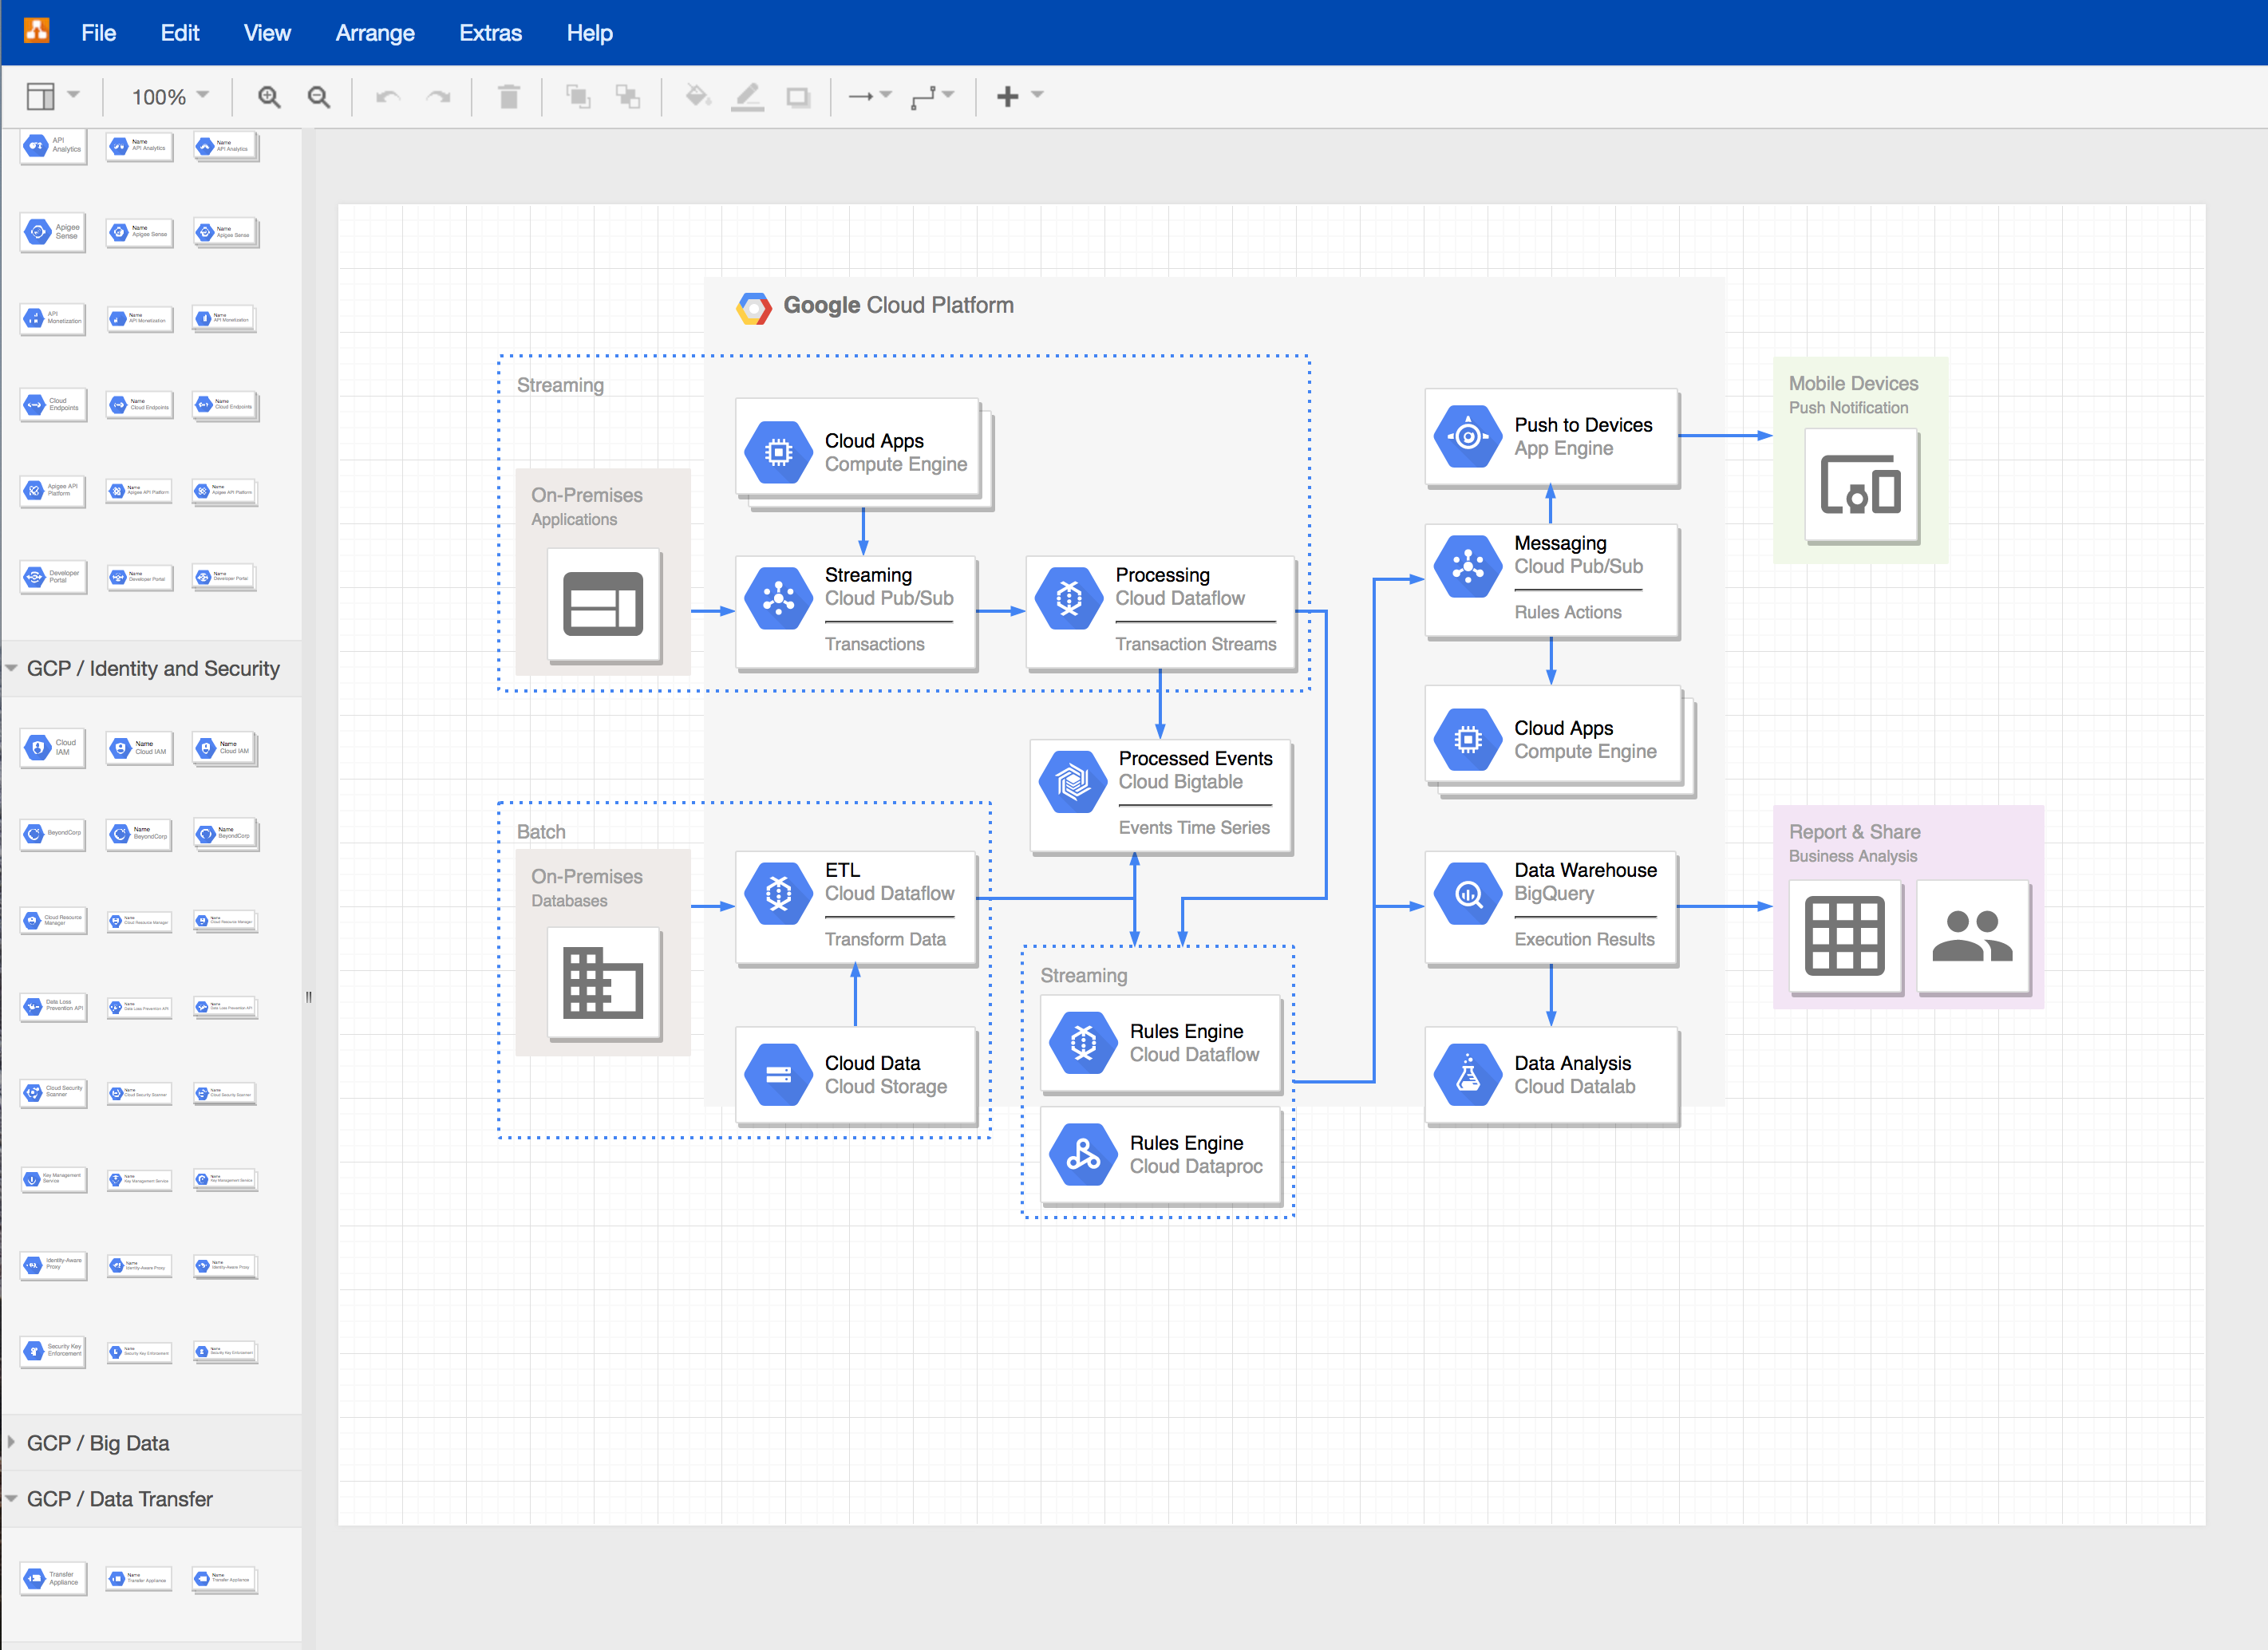Click the redo arrow icon
2268x1650 pixels.
(438, 96)
